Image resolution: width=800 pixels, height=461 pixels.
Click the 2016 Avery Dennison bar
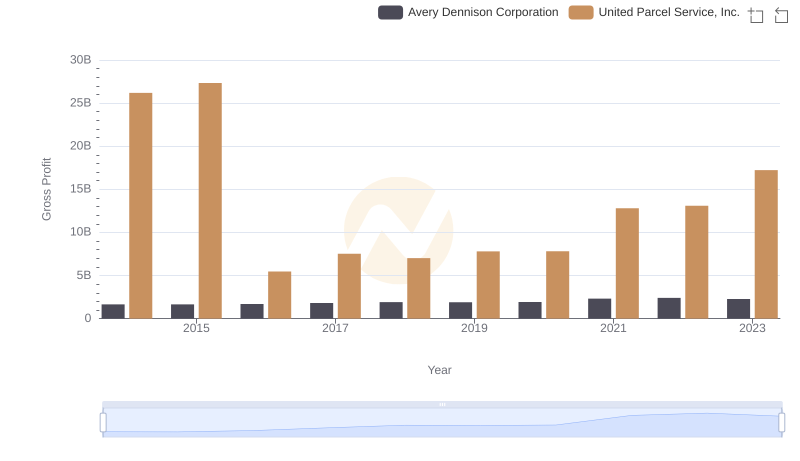pos(252,311)
